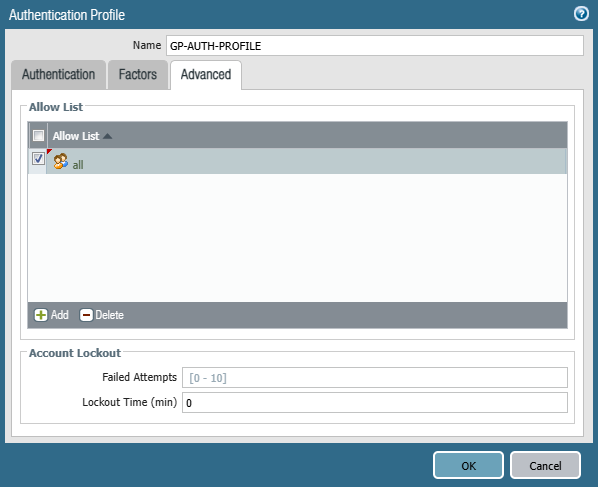
Task: Click the OK button
Action: 468,465
